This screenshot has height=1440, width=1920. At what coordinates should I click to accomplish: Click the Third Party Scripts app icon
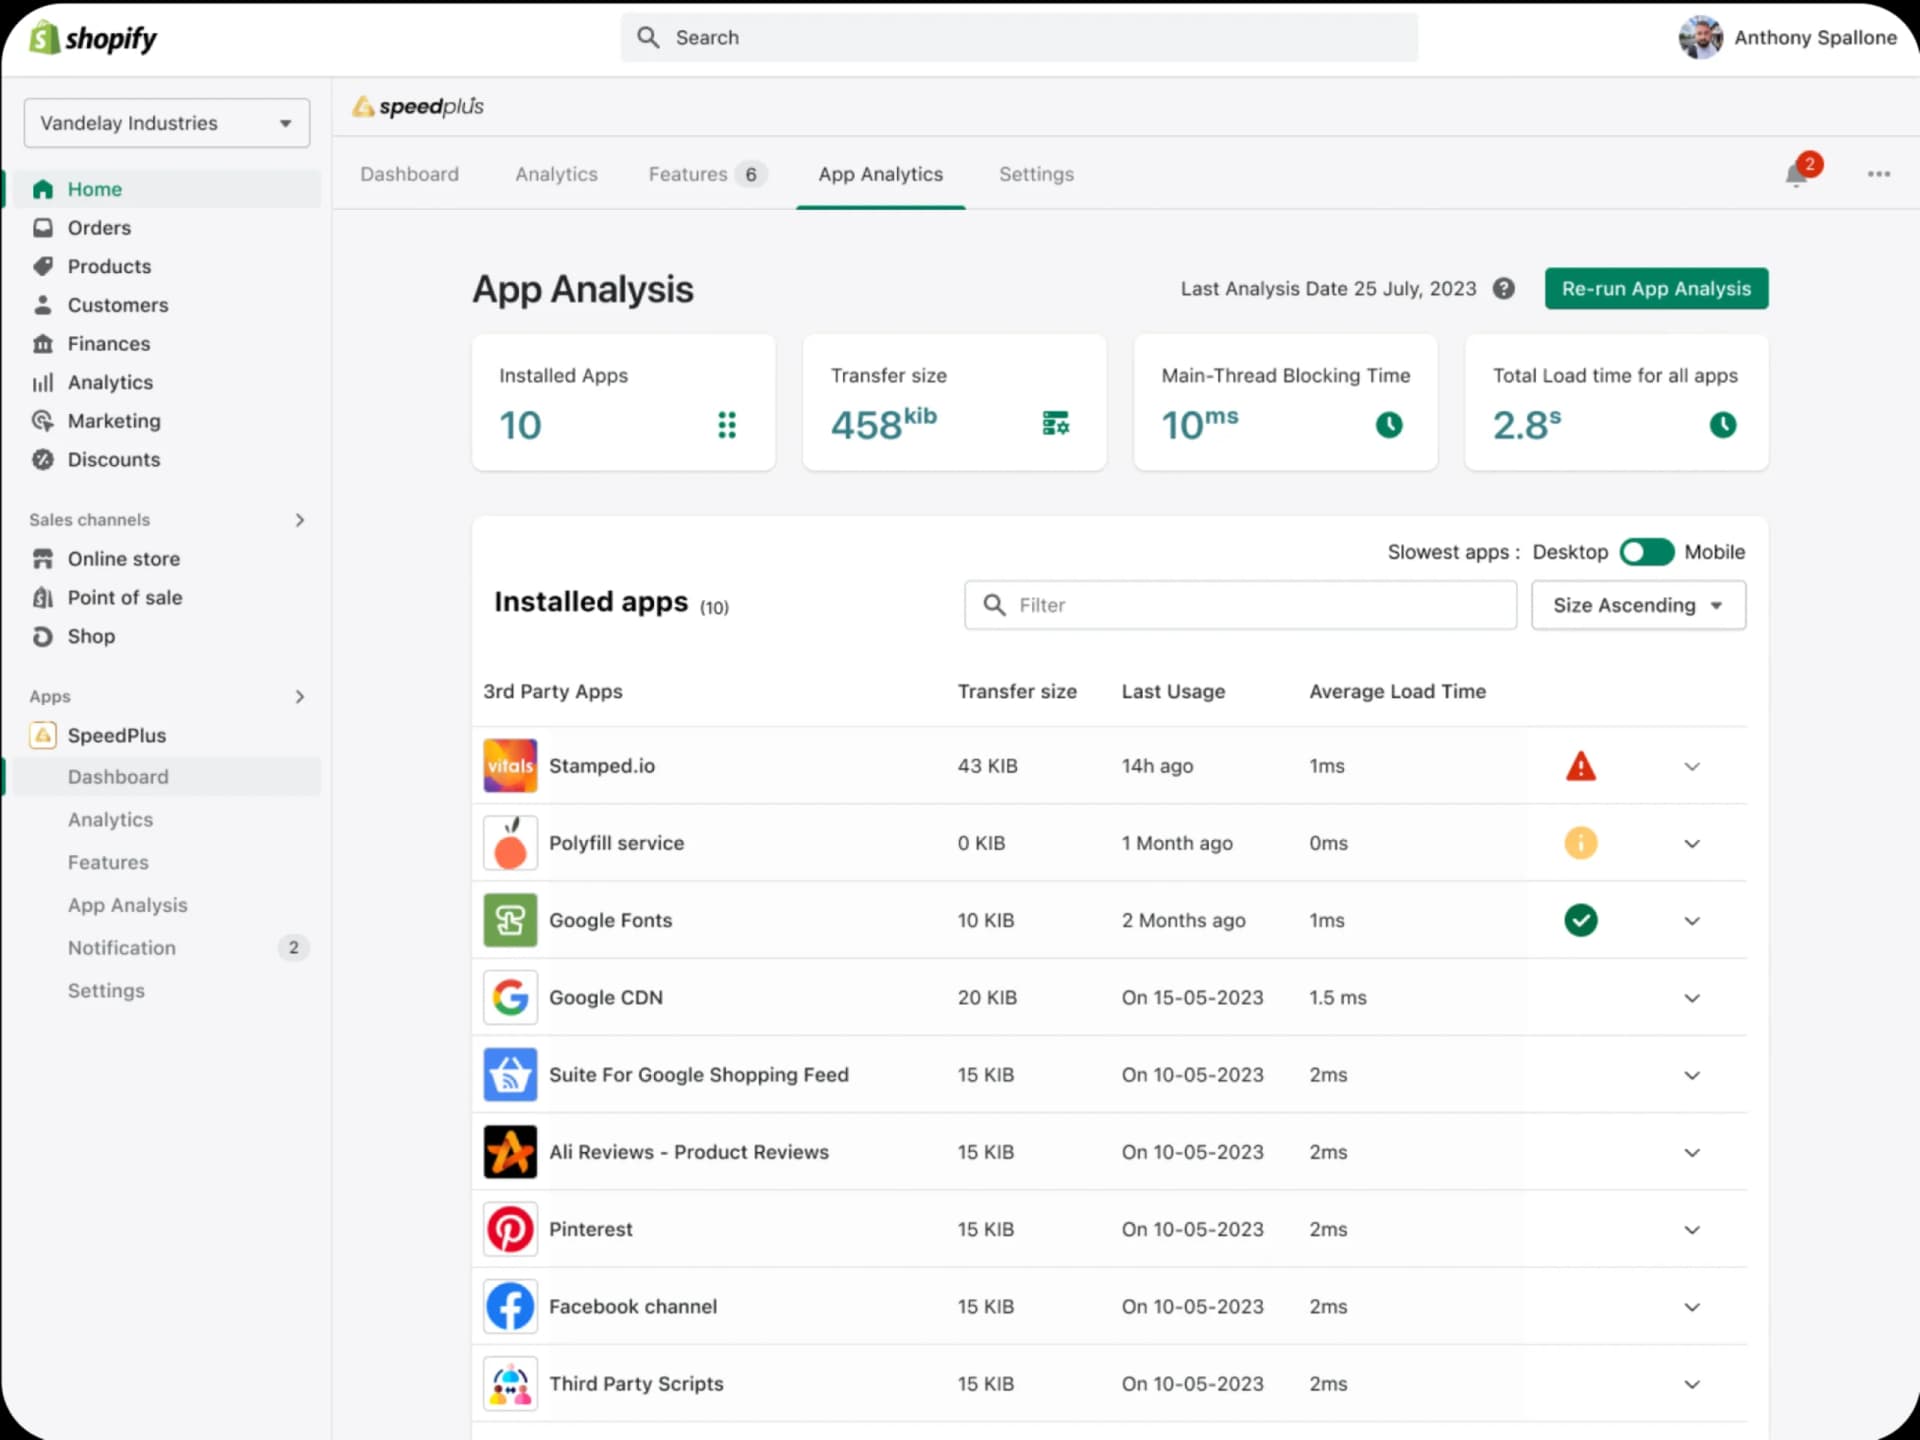[x=510, y=1384]
